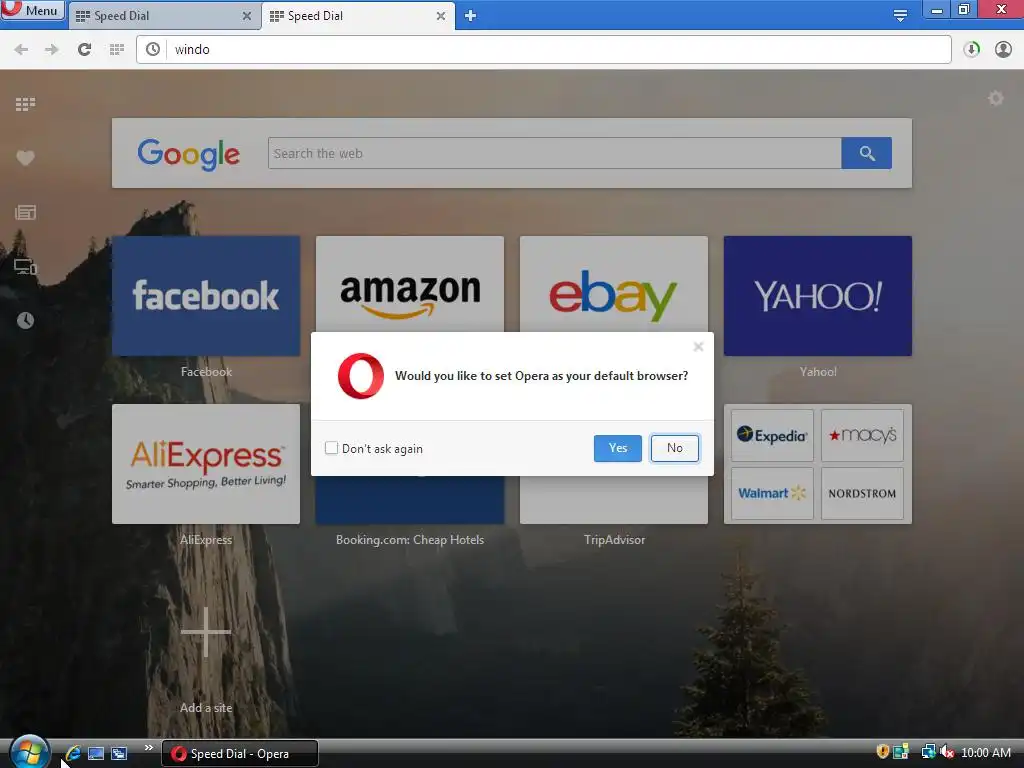Click the Show Desktop quick launch icon
This screenshot has height=768, width=1024.
coord(96,753)
